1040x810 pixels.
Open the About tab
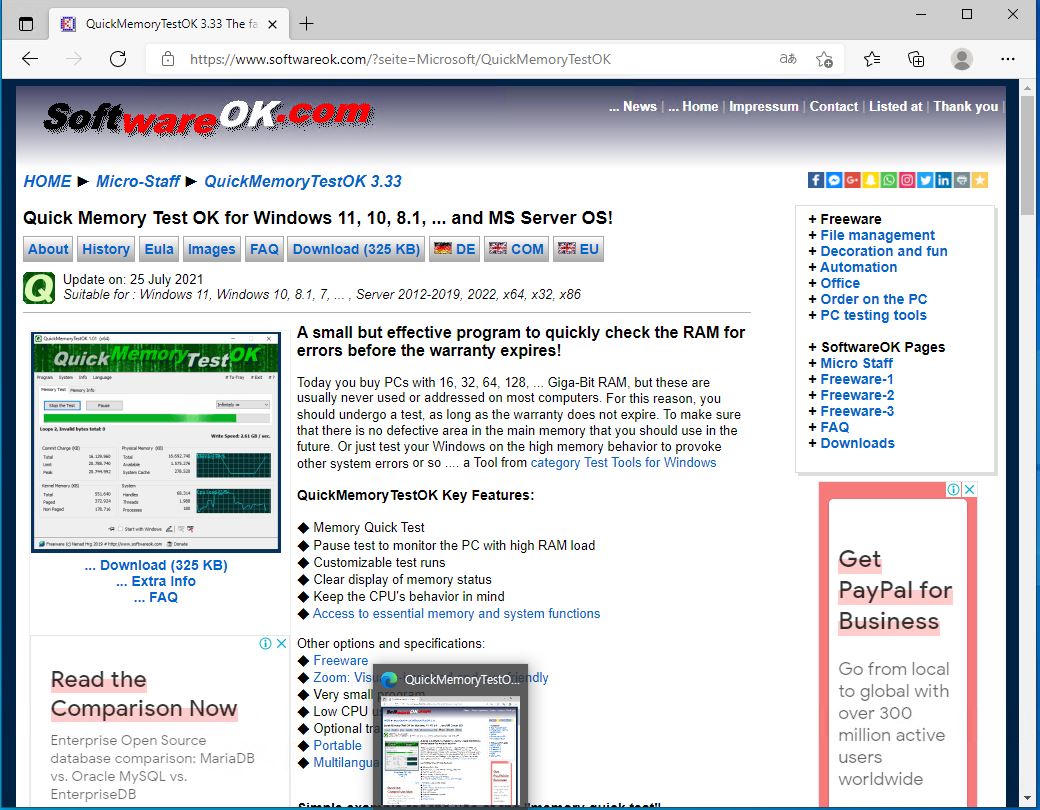48,249
